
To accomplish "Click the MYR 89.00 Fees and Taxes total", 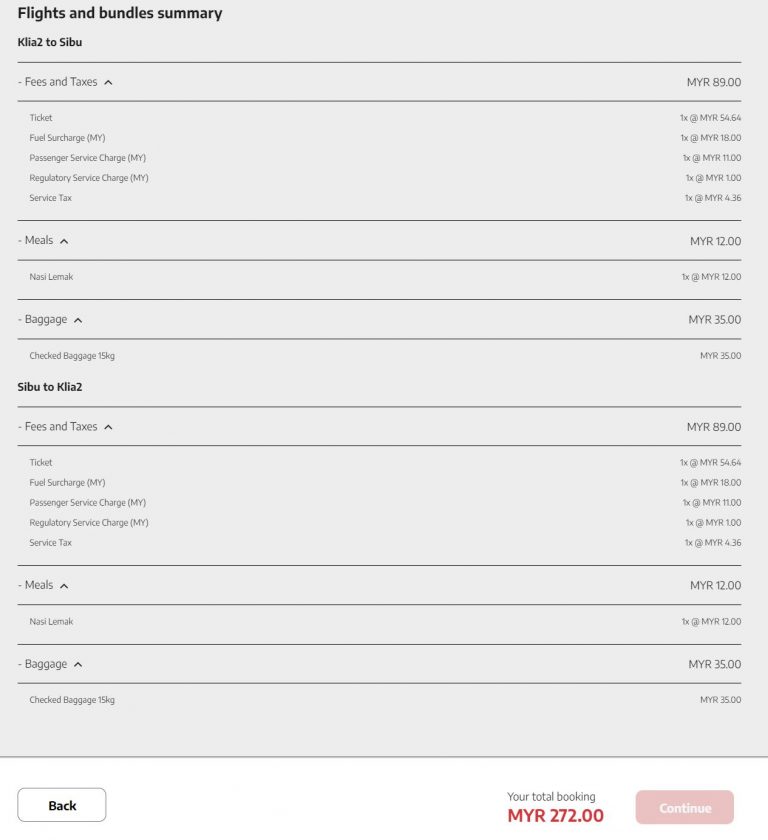I will (712, 82).
